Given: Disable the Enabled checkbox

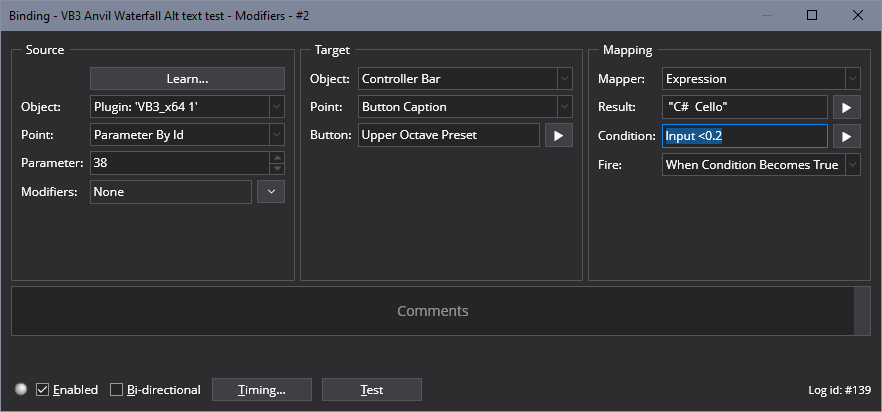Looking at the screenshot, I should pos(42,389).
